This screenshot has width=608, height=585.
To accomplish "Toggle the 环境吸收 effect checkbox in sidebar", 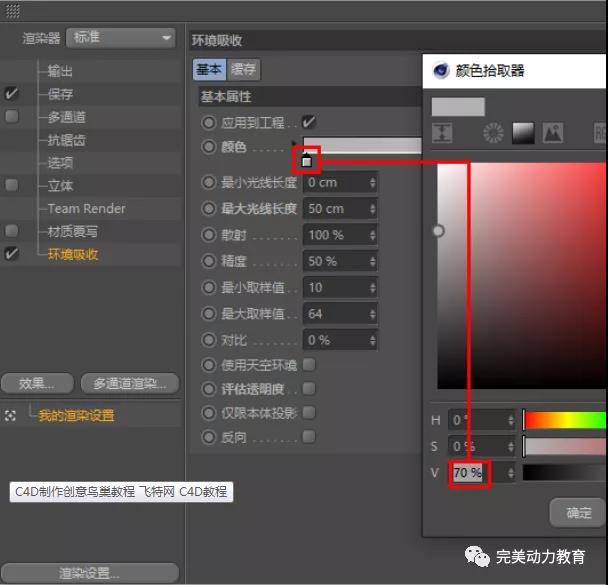I will point(12,254).
